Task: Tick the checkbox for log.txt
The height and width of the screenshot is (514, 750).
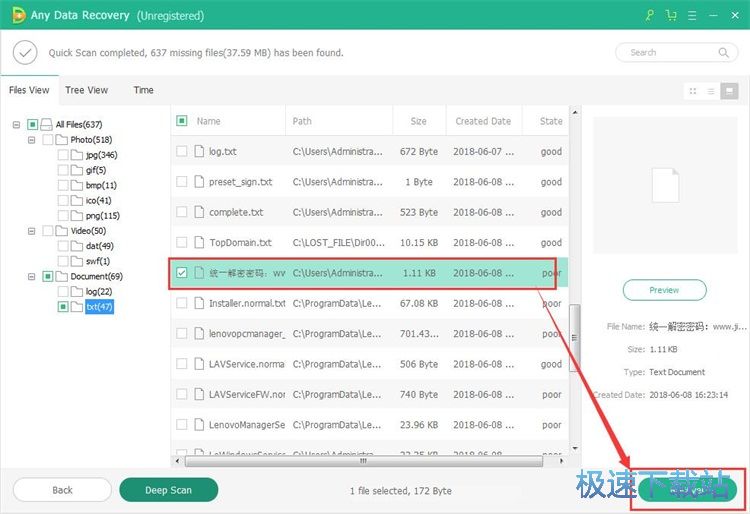Action: pos(182,152)
